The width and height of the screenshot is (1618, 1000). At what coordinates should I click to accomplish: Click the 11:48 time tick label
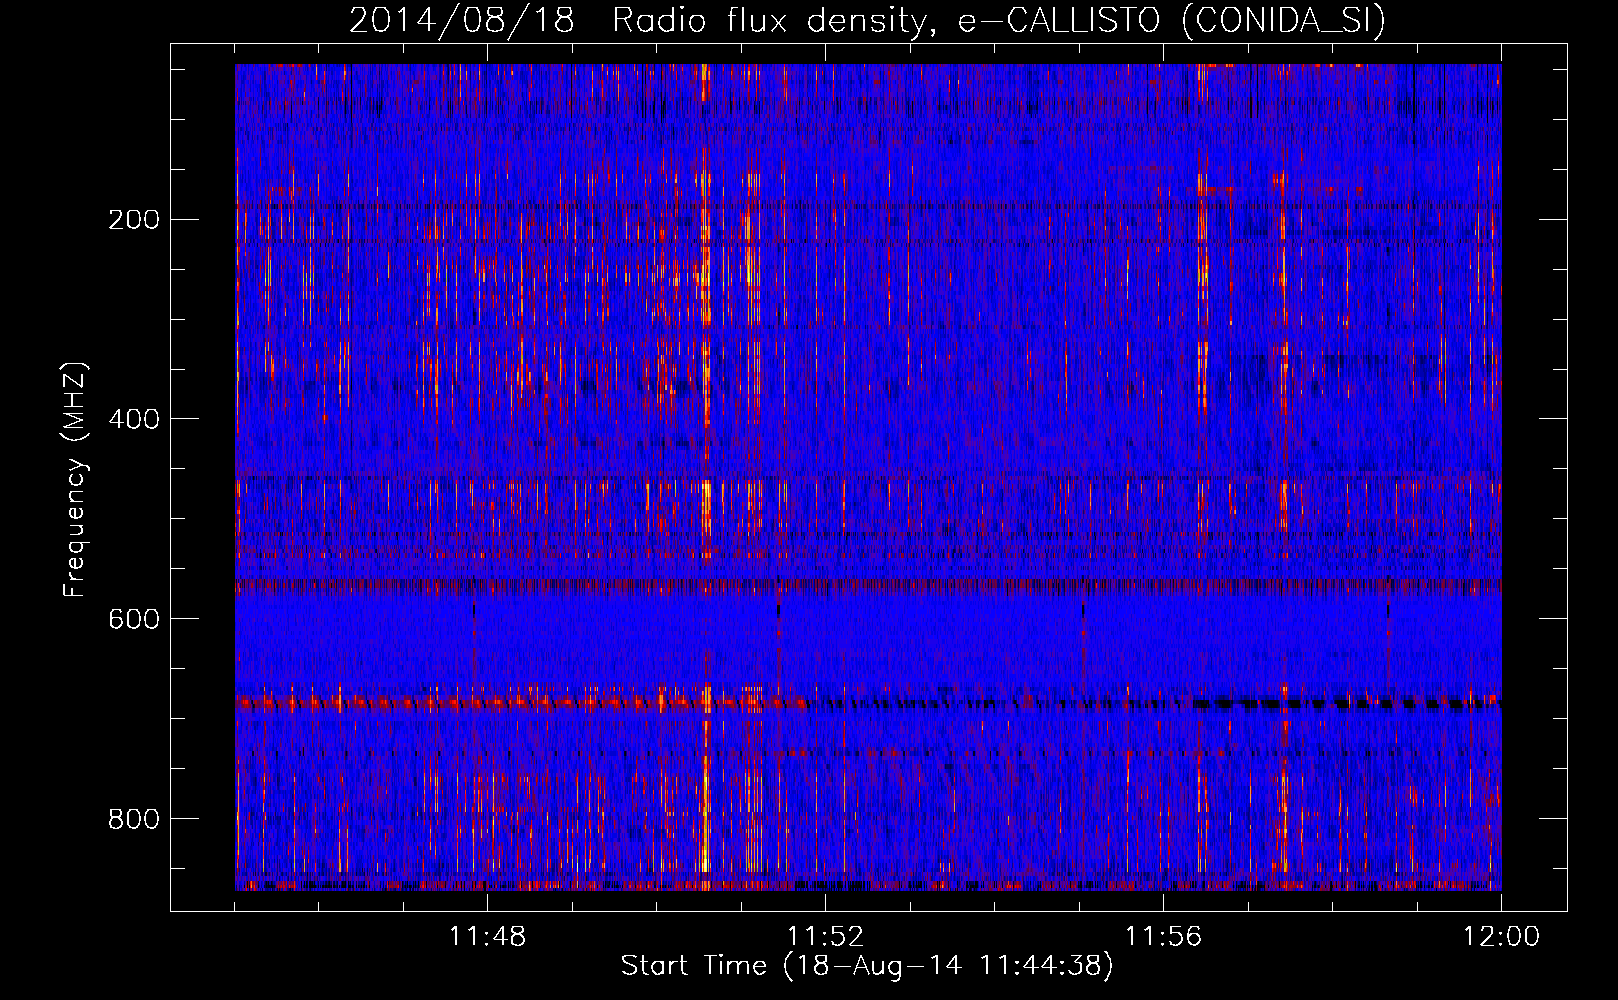pyautogui.click(x=487, y=937)
